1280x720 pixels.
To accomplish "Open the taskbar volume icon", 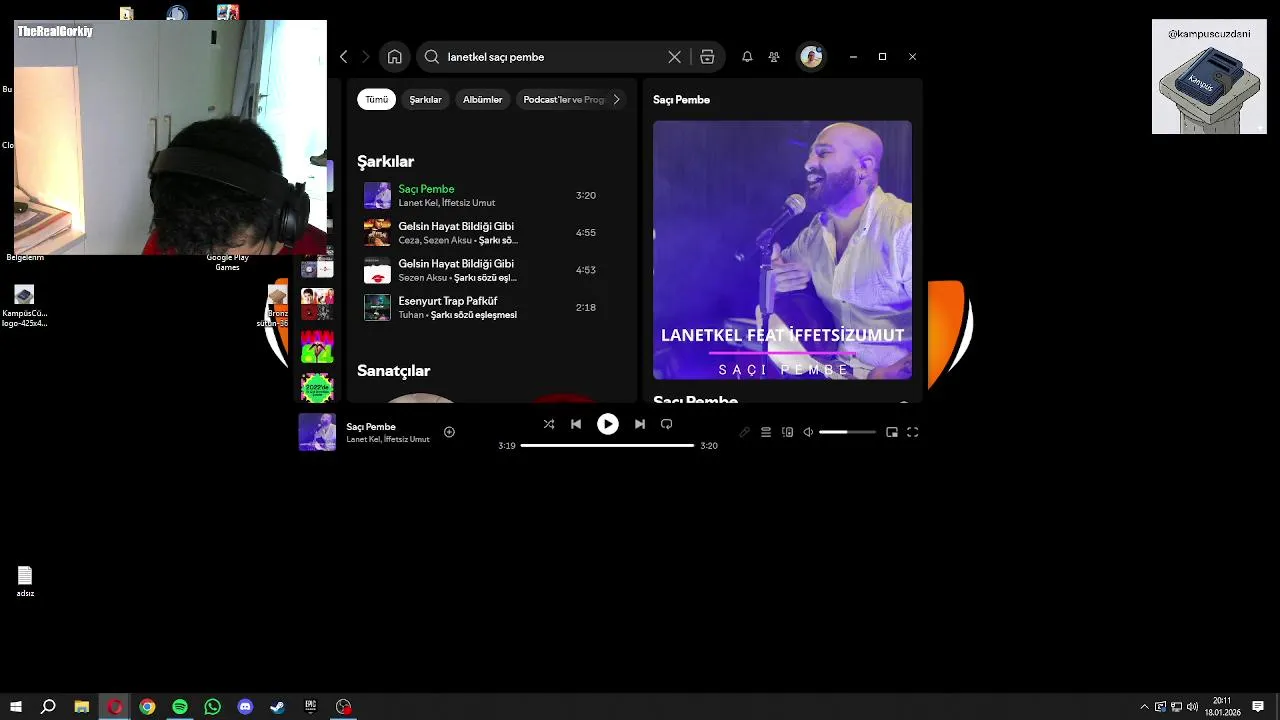I will [1192, 707].
